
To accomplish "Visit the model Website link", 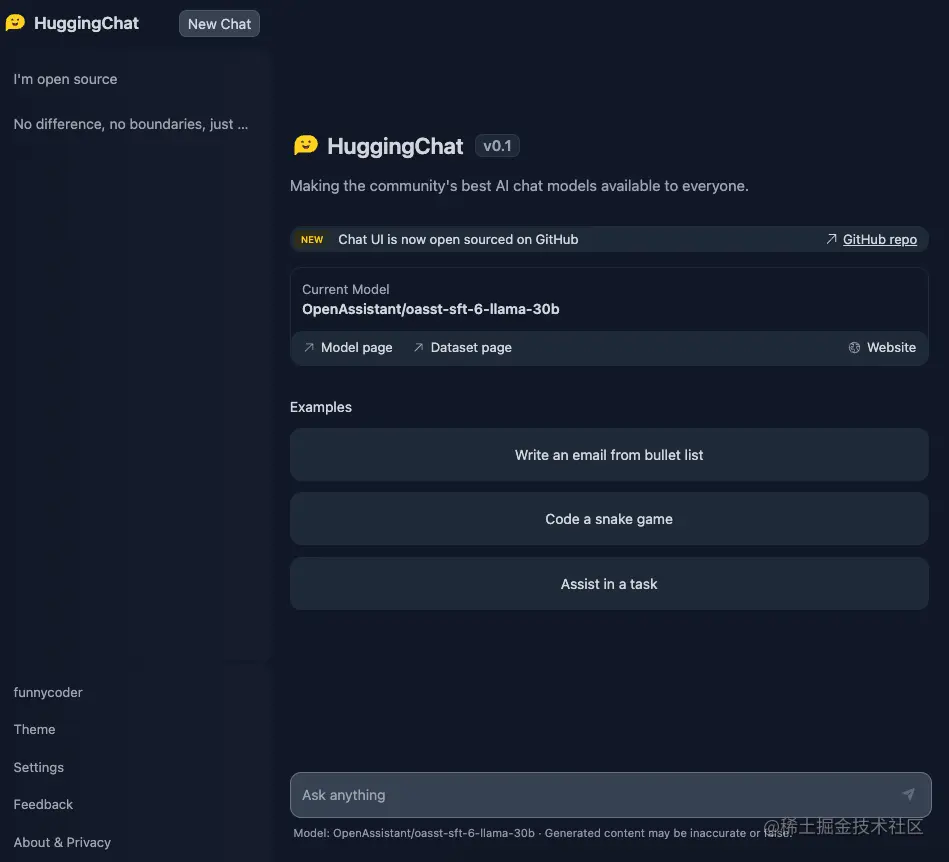I will 891,347.
